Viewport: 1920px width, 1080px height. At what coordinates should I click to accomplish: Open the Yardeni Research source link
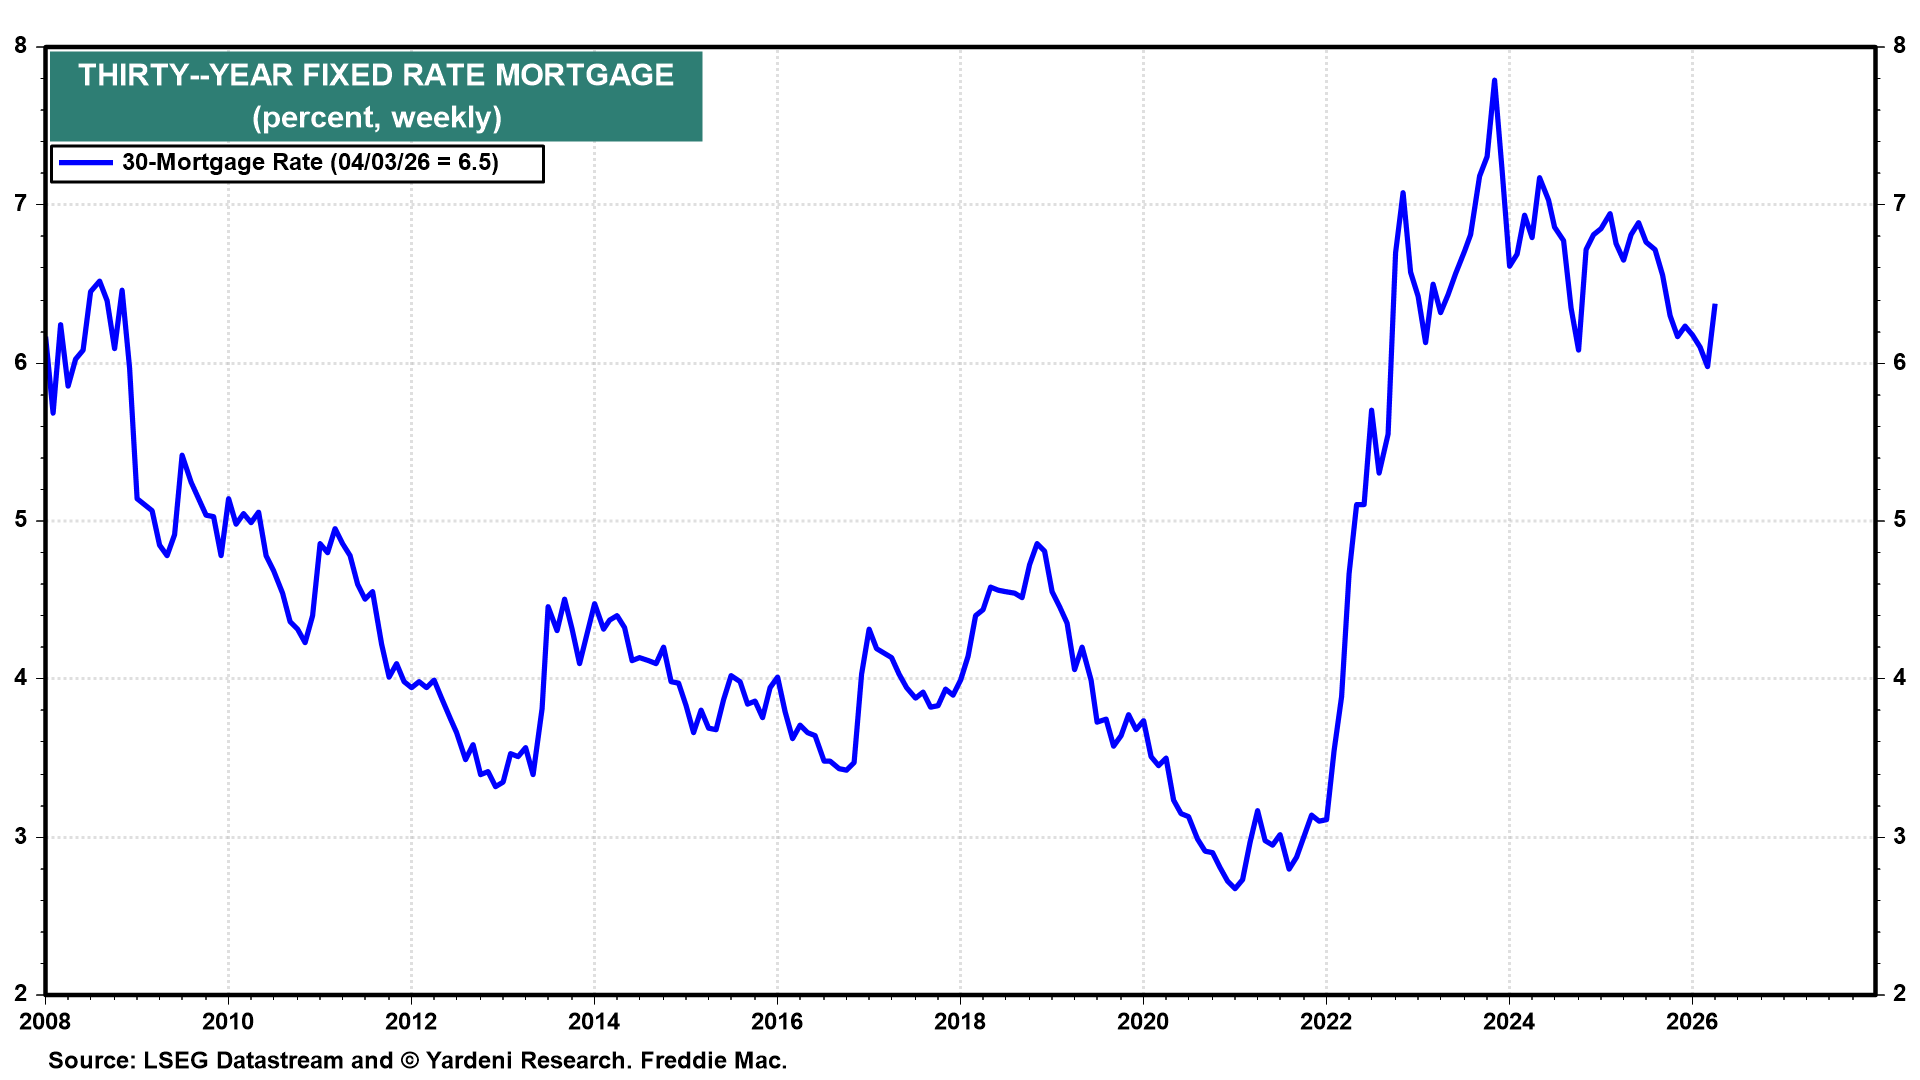[527, 1060]
